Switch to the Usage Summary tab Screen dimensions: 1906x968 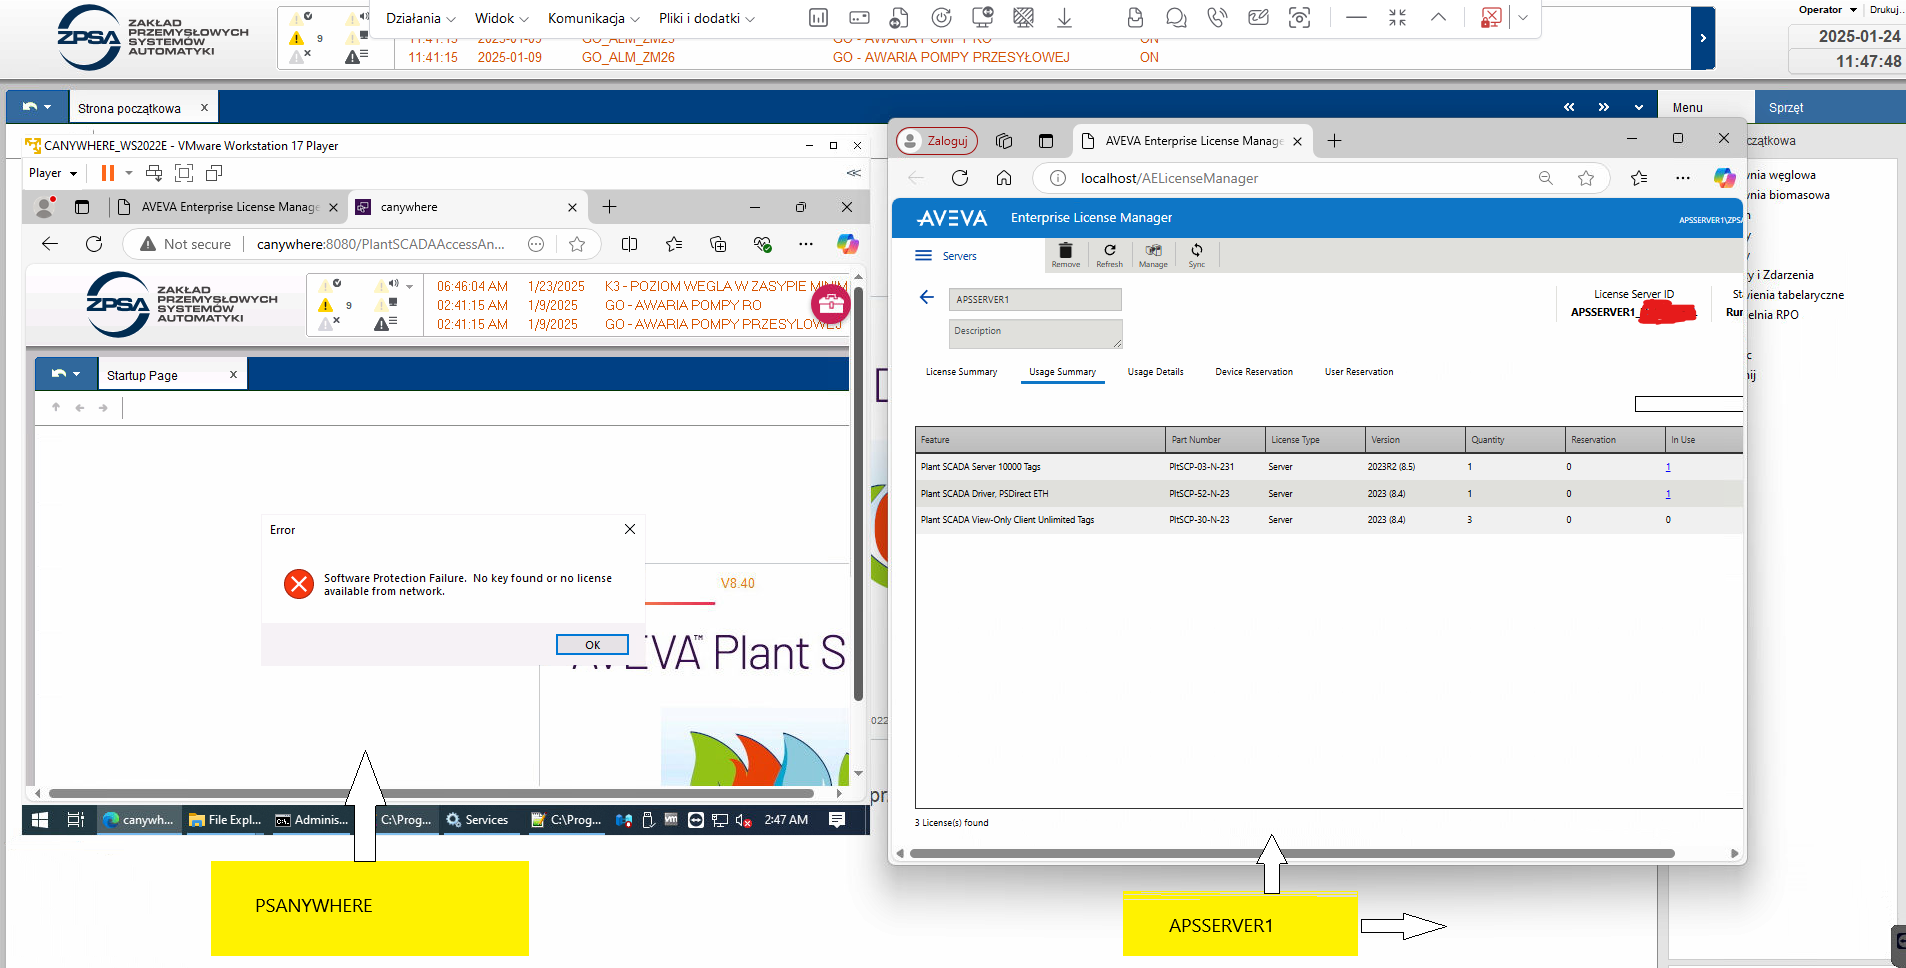click(1062, 372)
